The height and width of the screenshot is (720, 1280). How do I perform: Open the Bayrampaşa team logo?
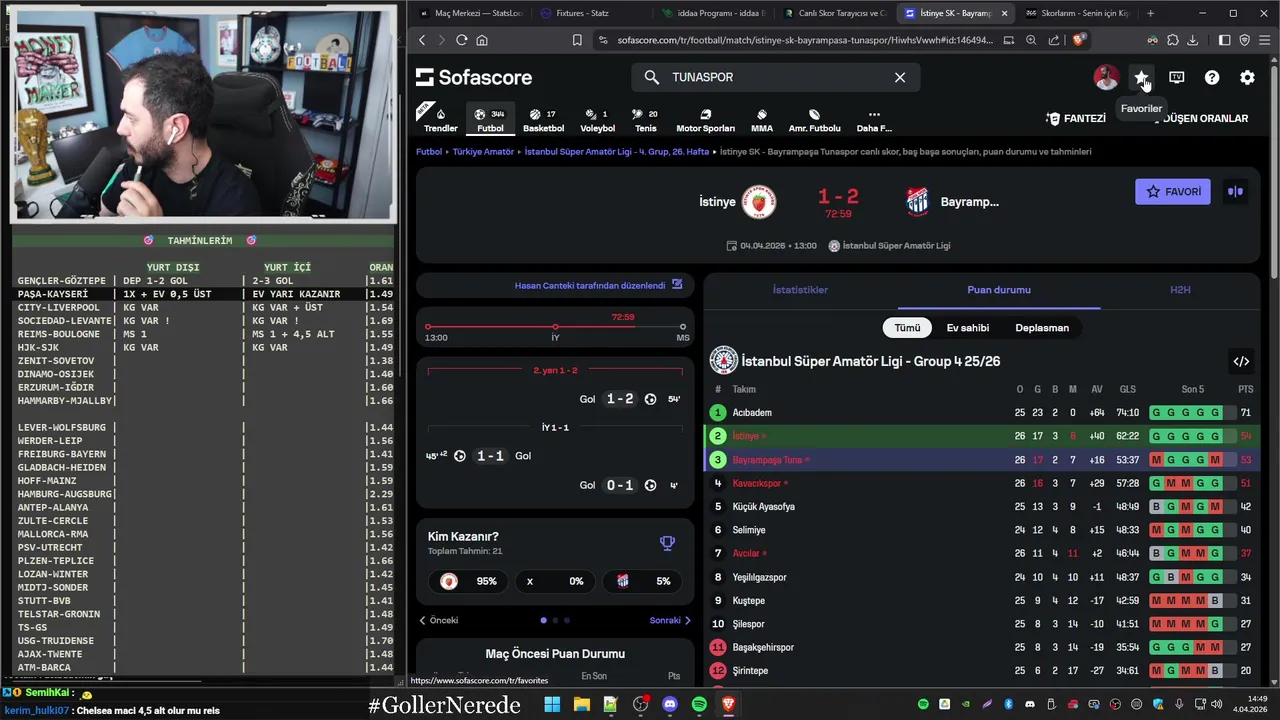(917, 202)
